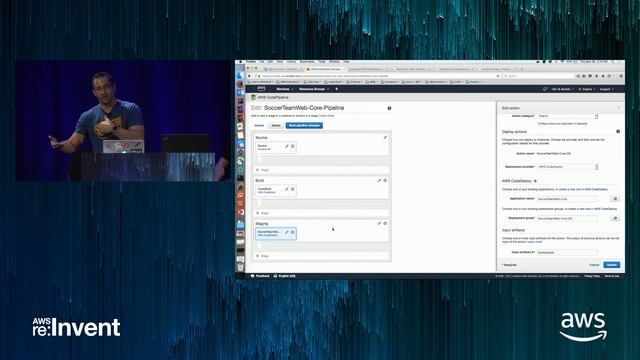
Task: Edit the CodeBuild action card's pencil icon
Action: coord(287,189)
